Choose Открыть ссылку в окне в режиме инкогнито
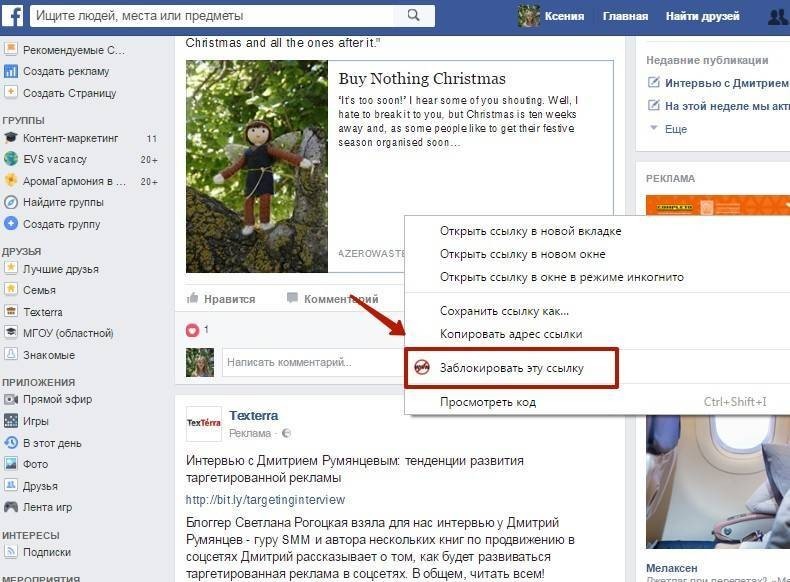The height and width of the screenshot is (582, 790). coord(562,277)
